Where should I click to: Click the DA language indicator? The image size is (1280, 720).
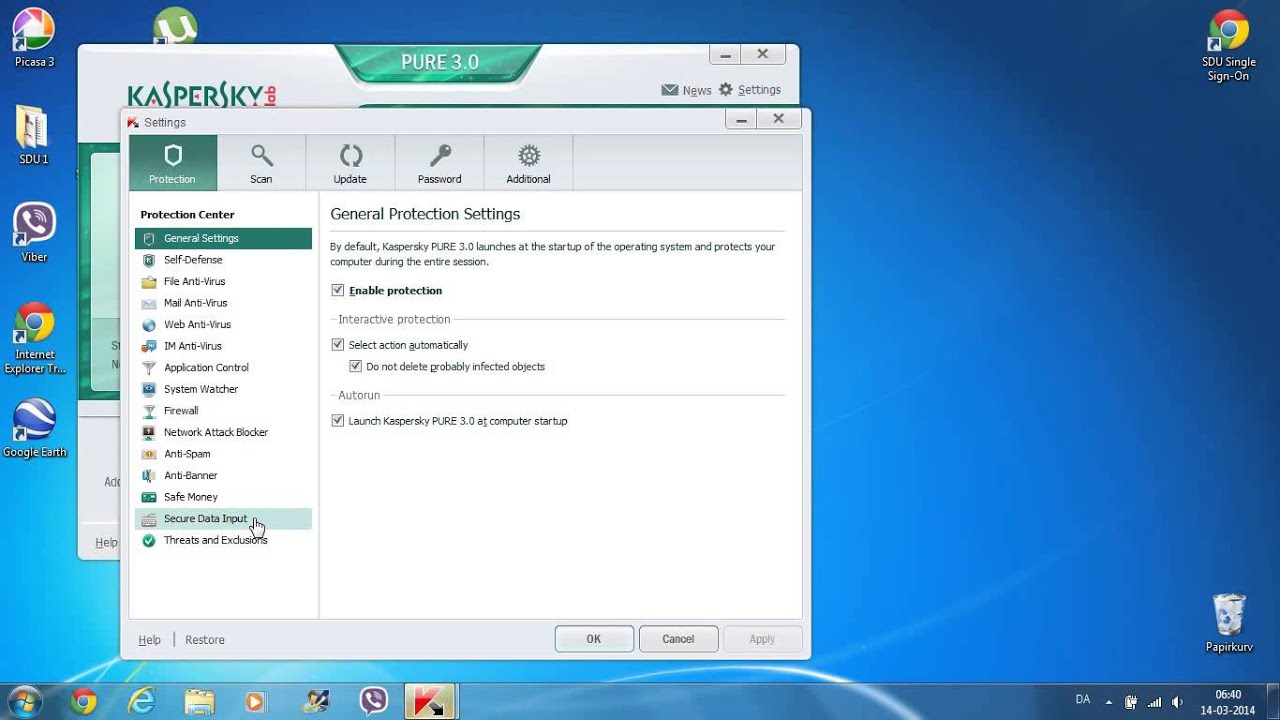(x=1083, y=700)
